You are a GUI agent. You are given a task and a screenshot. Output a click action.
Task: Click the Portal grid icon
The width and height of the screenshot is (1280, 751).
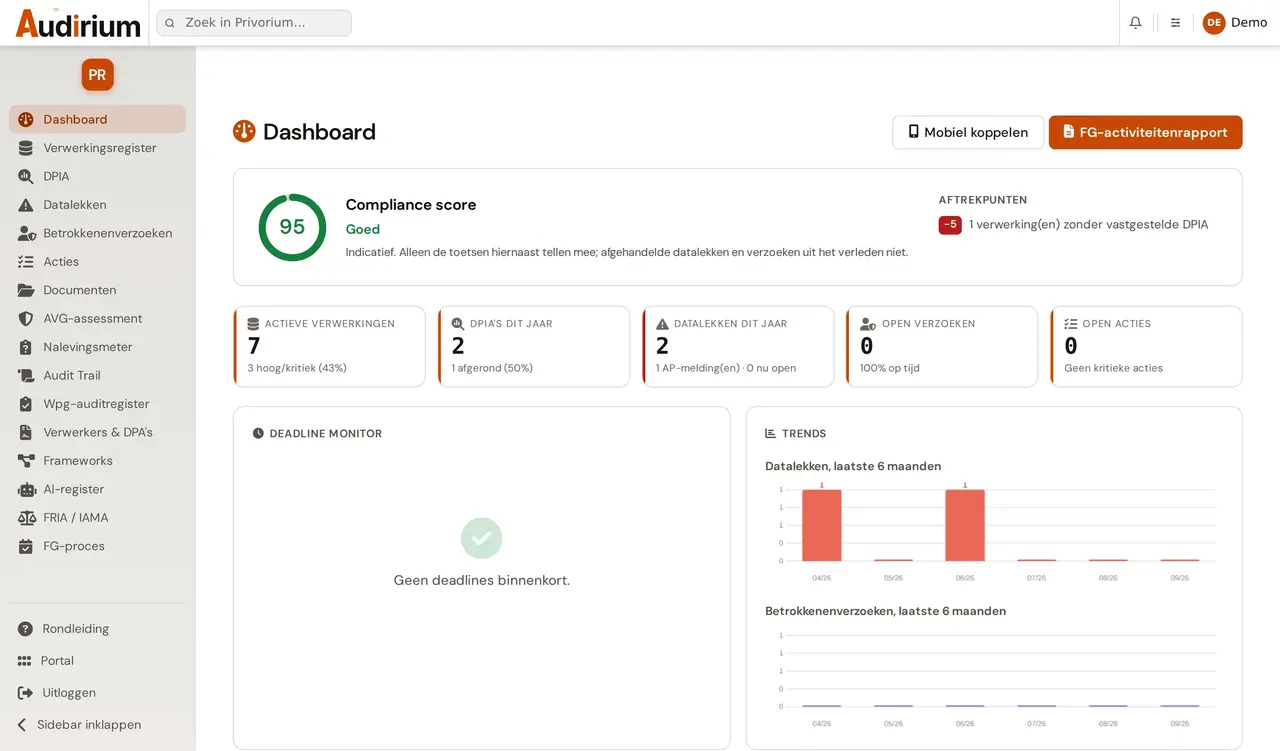(25, 661)
